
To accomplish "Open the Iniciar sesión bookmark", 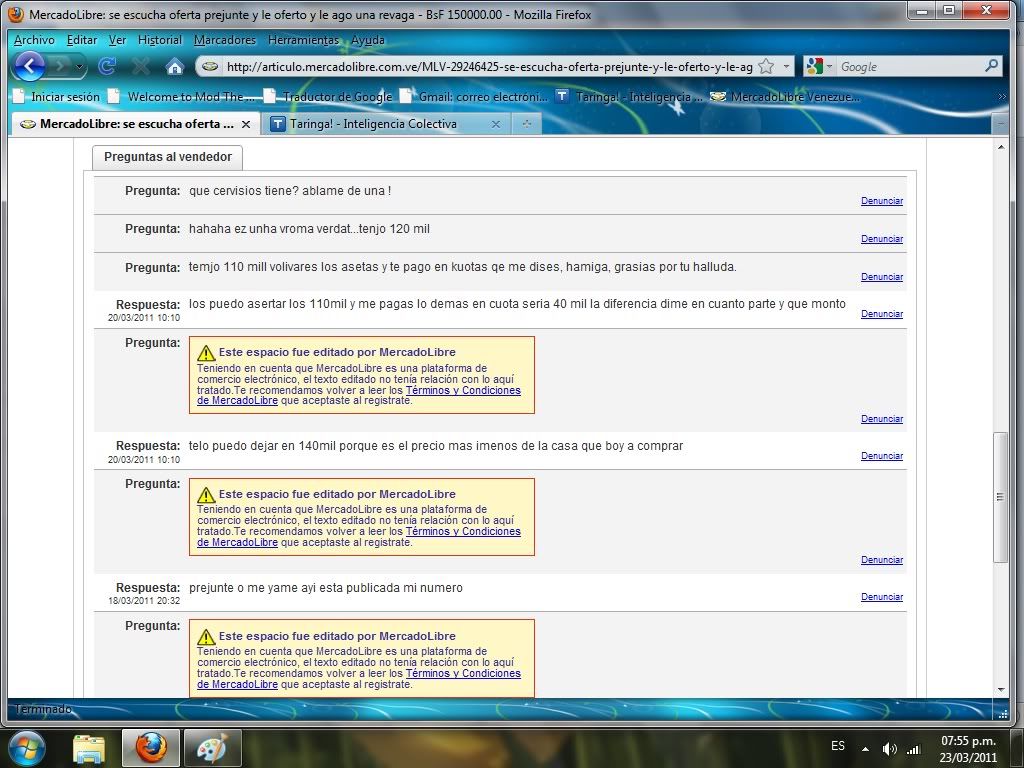I will pyautogui.click(x=57, y=97).
